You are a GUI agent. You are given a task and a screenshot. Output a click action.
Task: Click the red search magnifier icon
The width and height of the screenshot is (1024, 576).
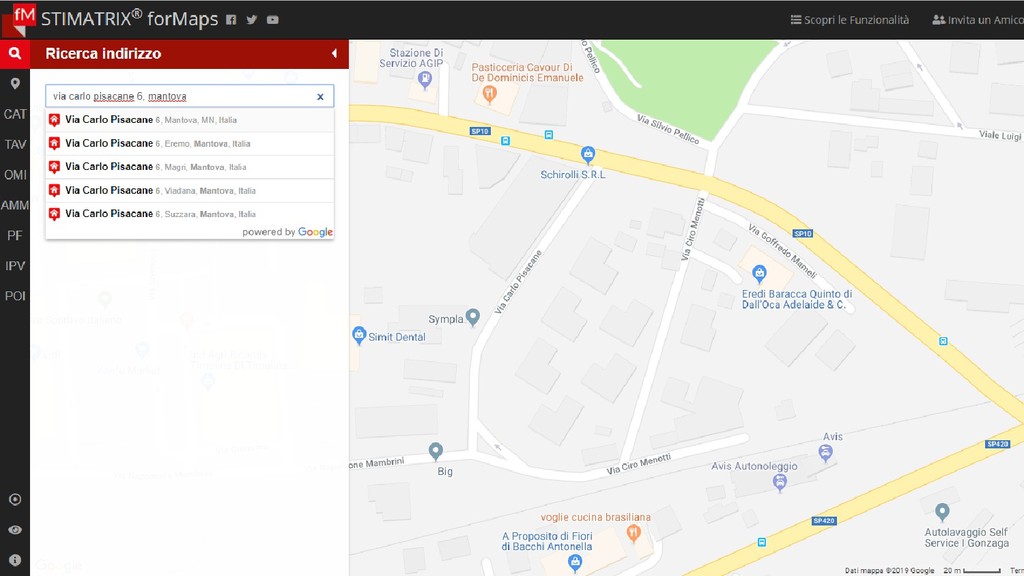pos(15,54)
